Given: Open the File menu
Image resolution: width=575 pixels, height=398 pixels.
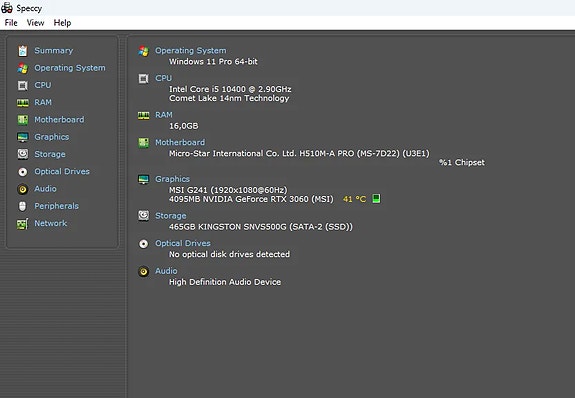Looking at the screenshot, I should [x=11, y=23].
